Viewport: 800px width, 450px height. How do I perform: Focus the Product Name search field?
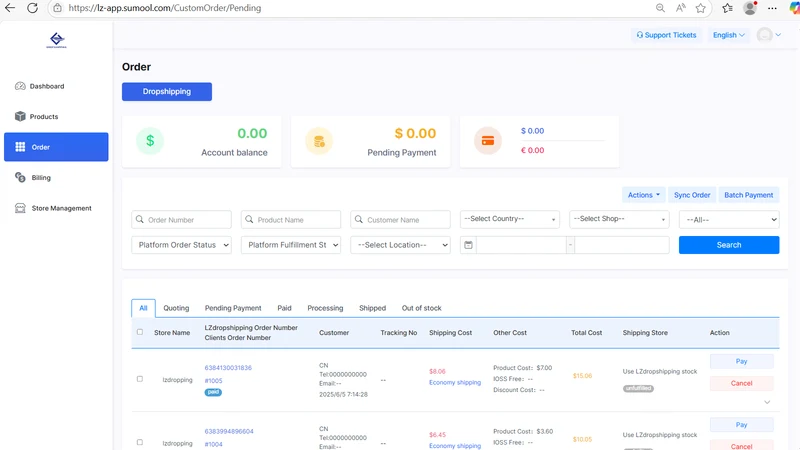click(x=291, y=219)
